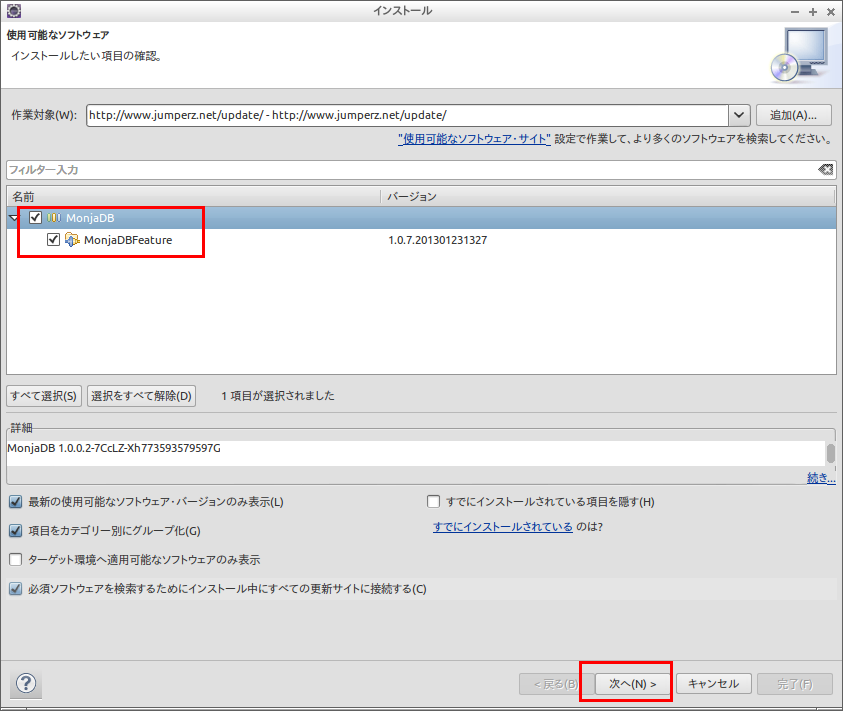The image size is (843, 711).
Task: Clear the filter text with eraser icon
Action: coord(825,170)
